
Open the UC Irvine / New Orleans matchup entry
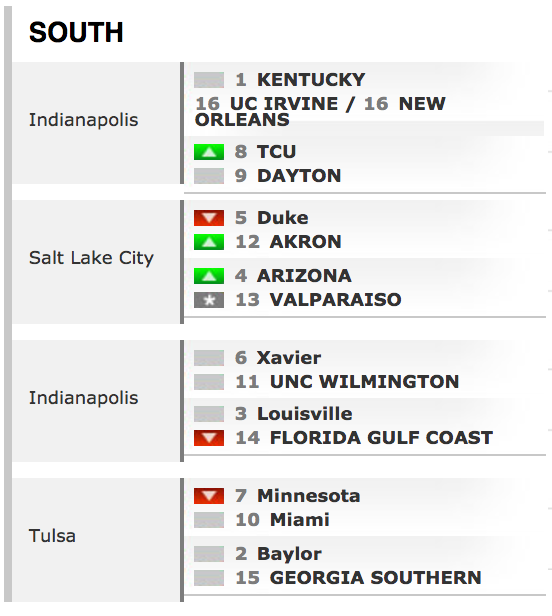pos(320,112)
